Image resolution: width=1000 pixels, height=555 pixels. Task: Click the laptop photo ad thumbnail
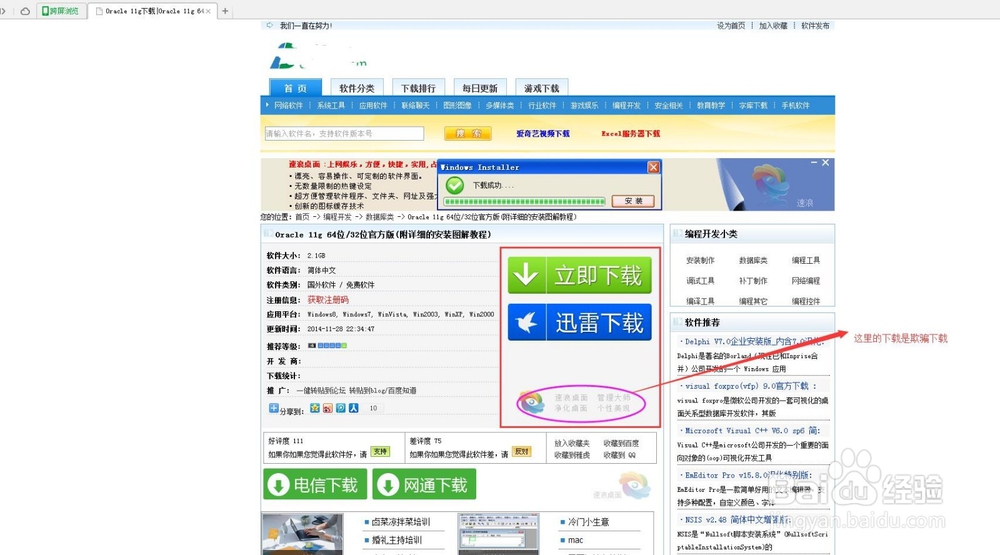(302, 534)
